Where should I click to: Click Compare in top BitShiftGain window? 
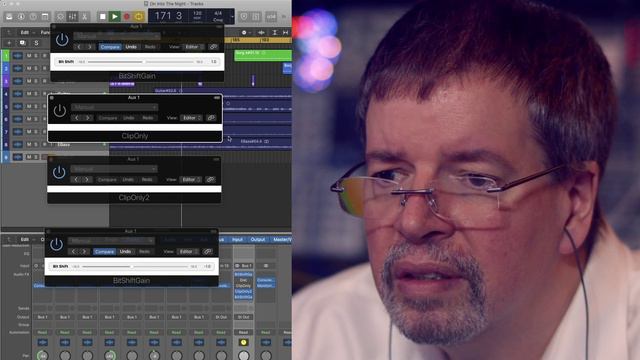[x=110, y=47]
